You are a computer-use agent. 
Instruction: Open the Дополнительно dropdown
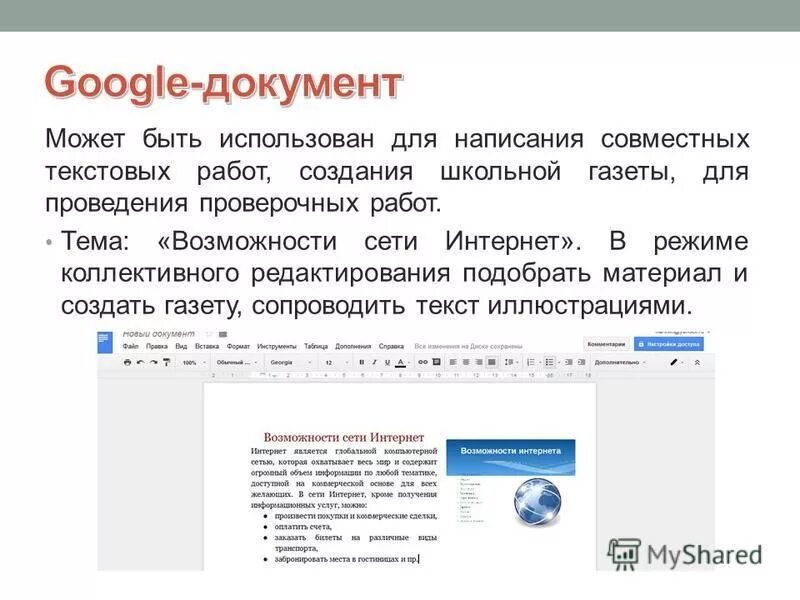click(x=620, y=362)
